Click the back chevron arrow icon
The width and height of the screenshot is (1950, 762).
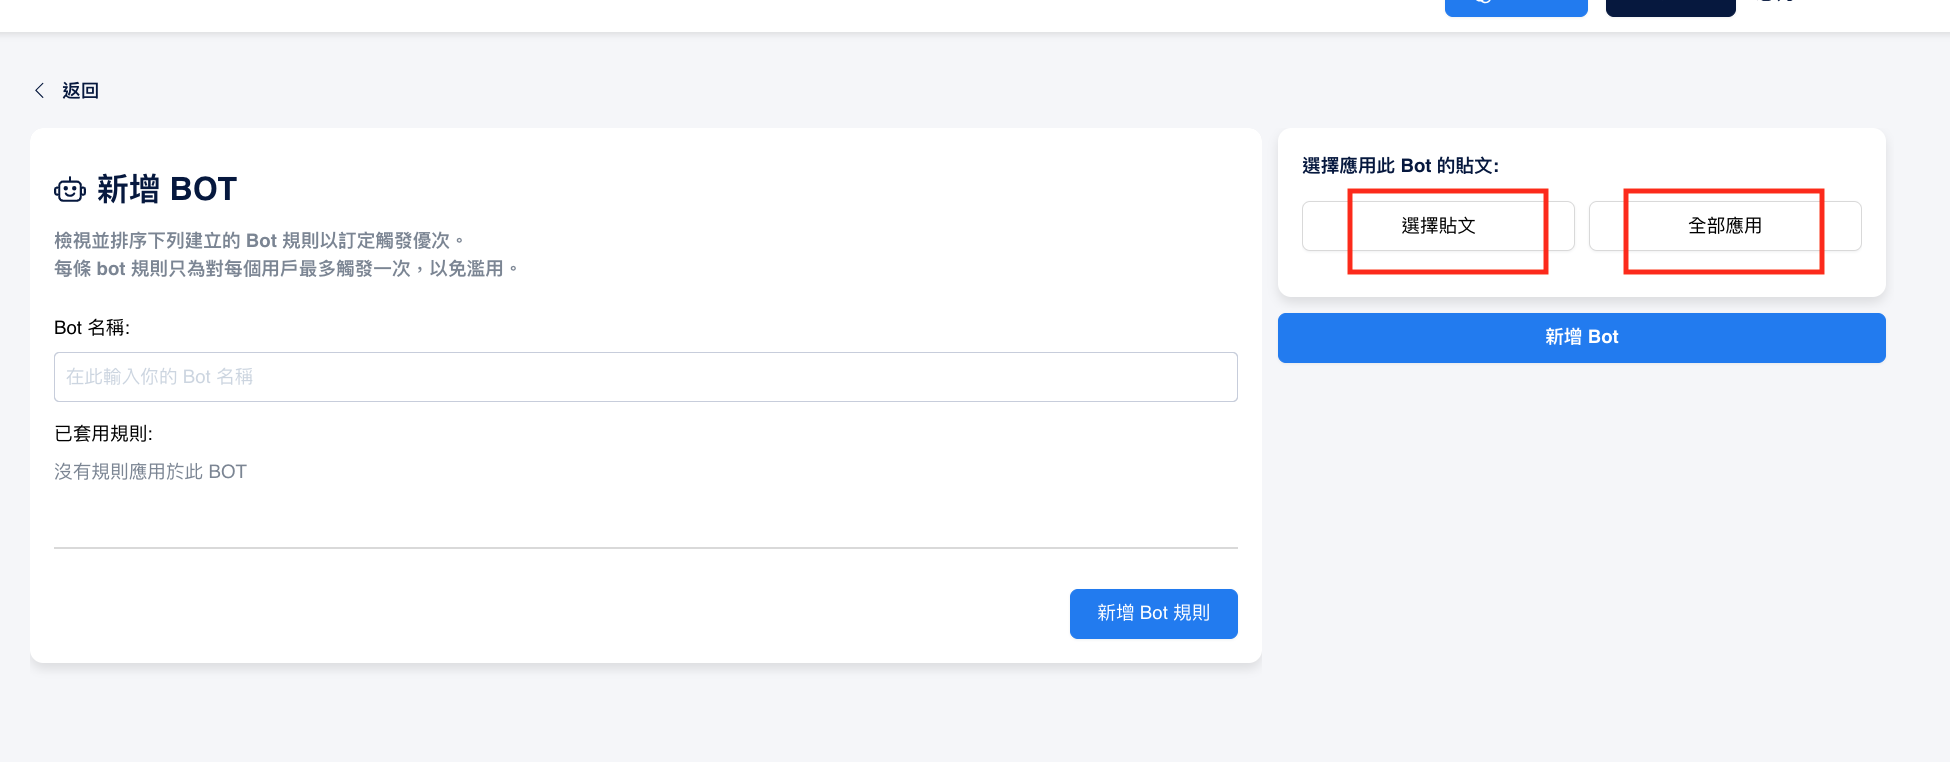tap(40, 91)
